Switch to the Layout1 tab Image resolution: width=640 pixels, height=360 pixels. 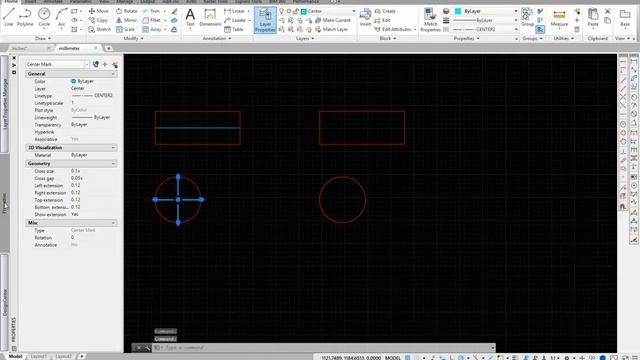point(38,356)
